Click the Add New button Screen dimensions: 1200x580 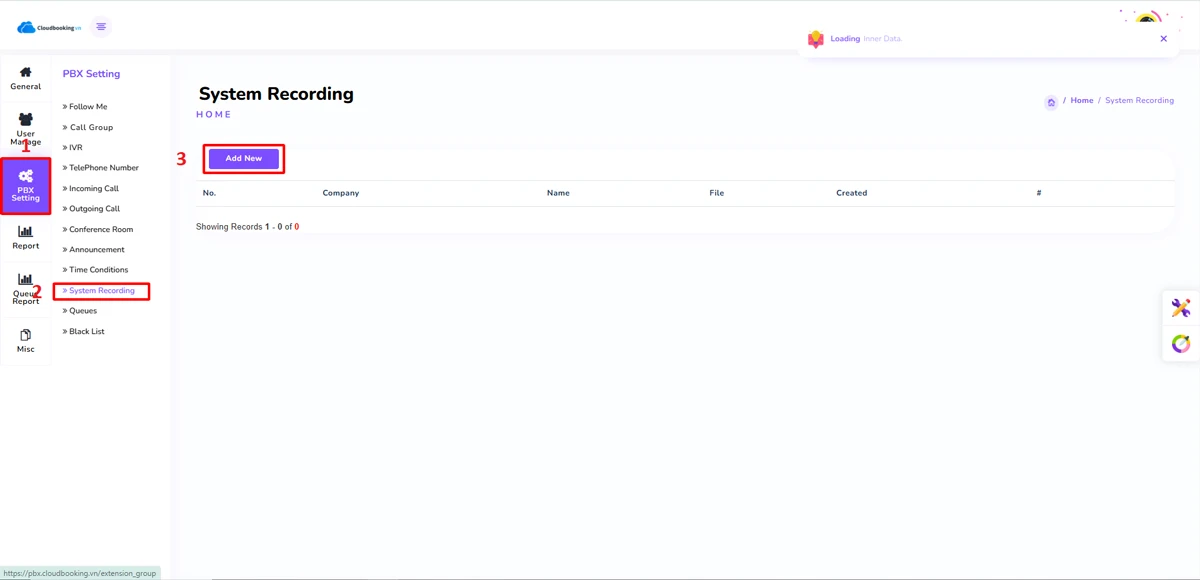click(244, 158)
